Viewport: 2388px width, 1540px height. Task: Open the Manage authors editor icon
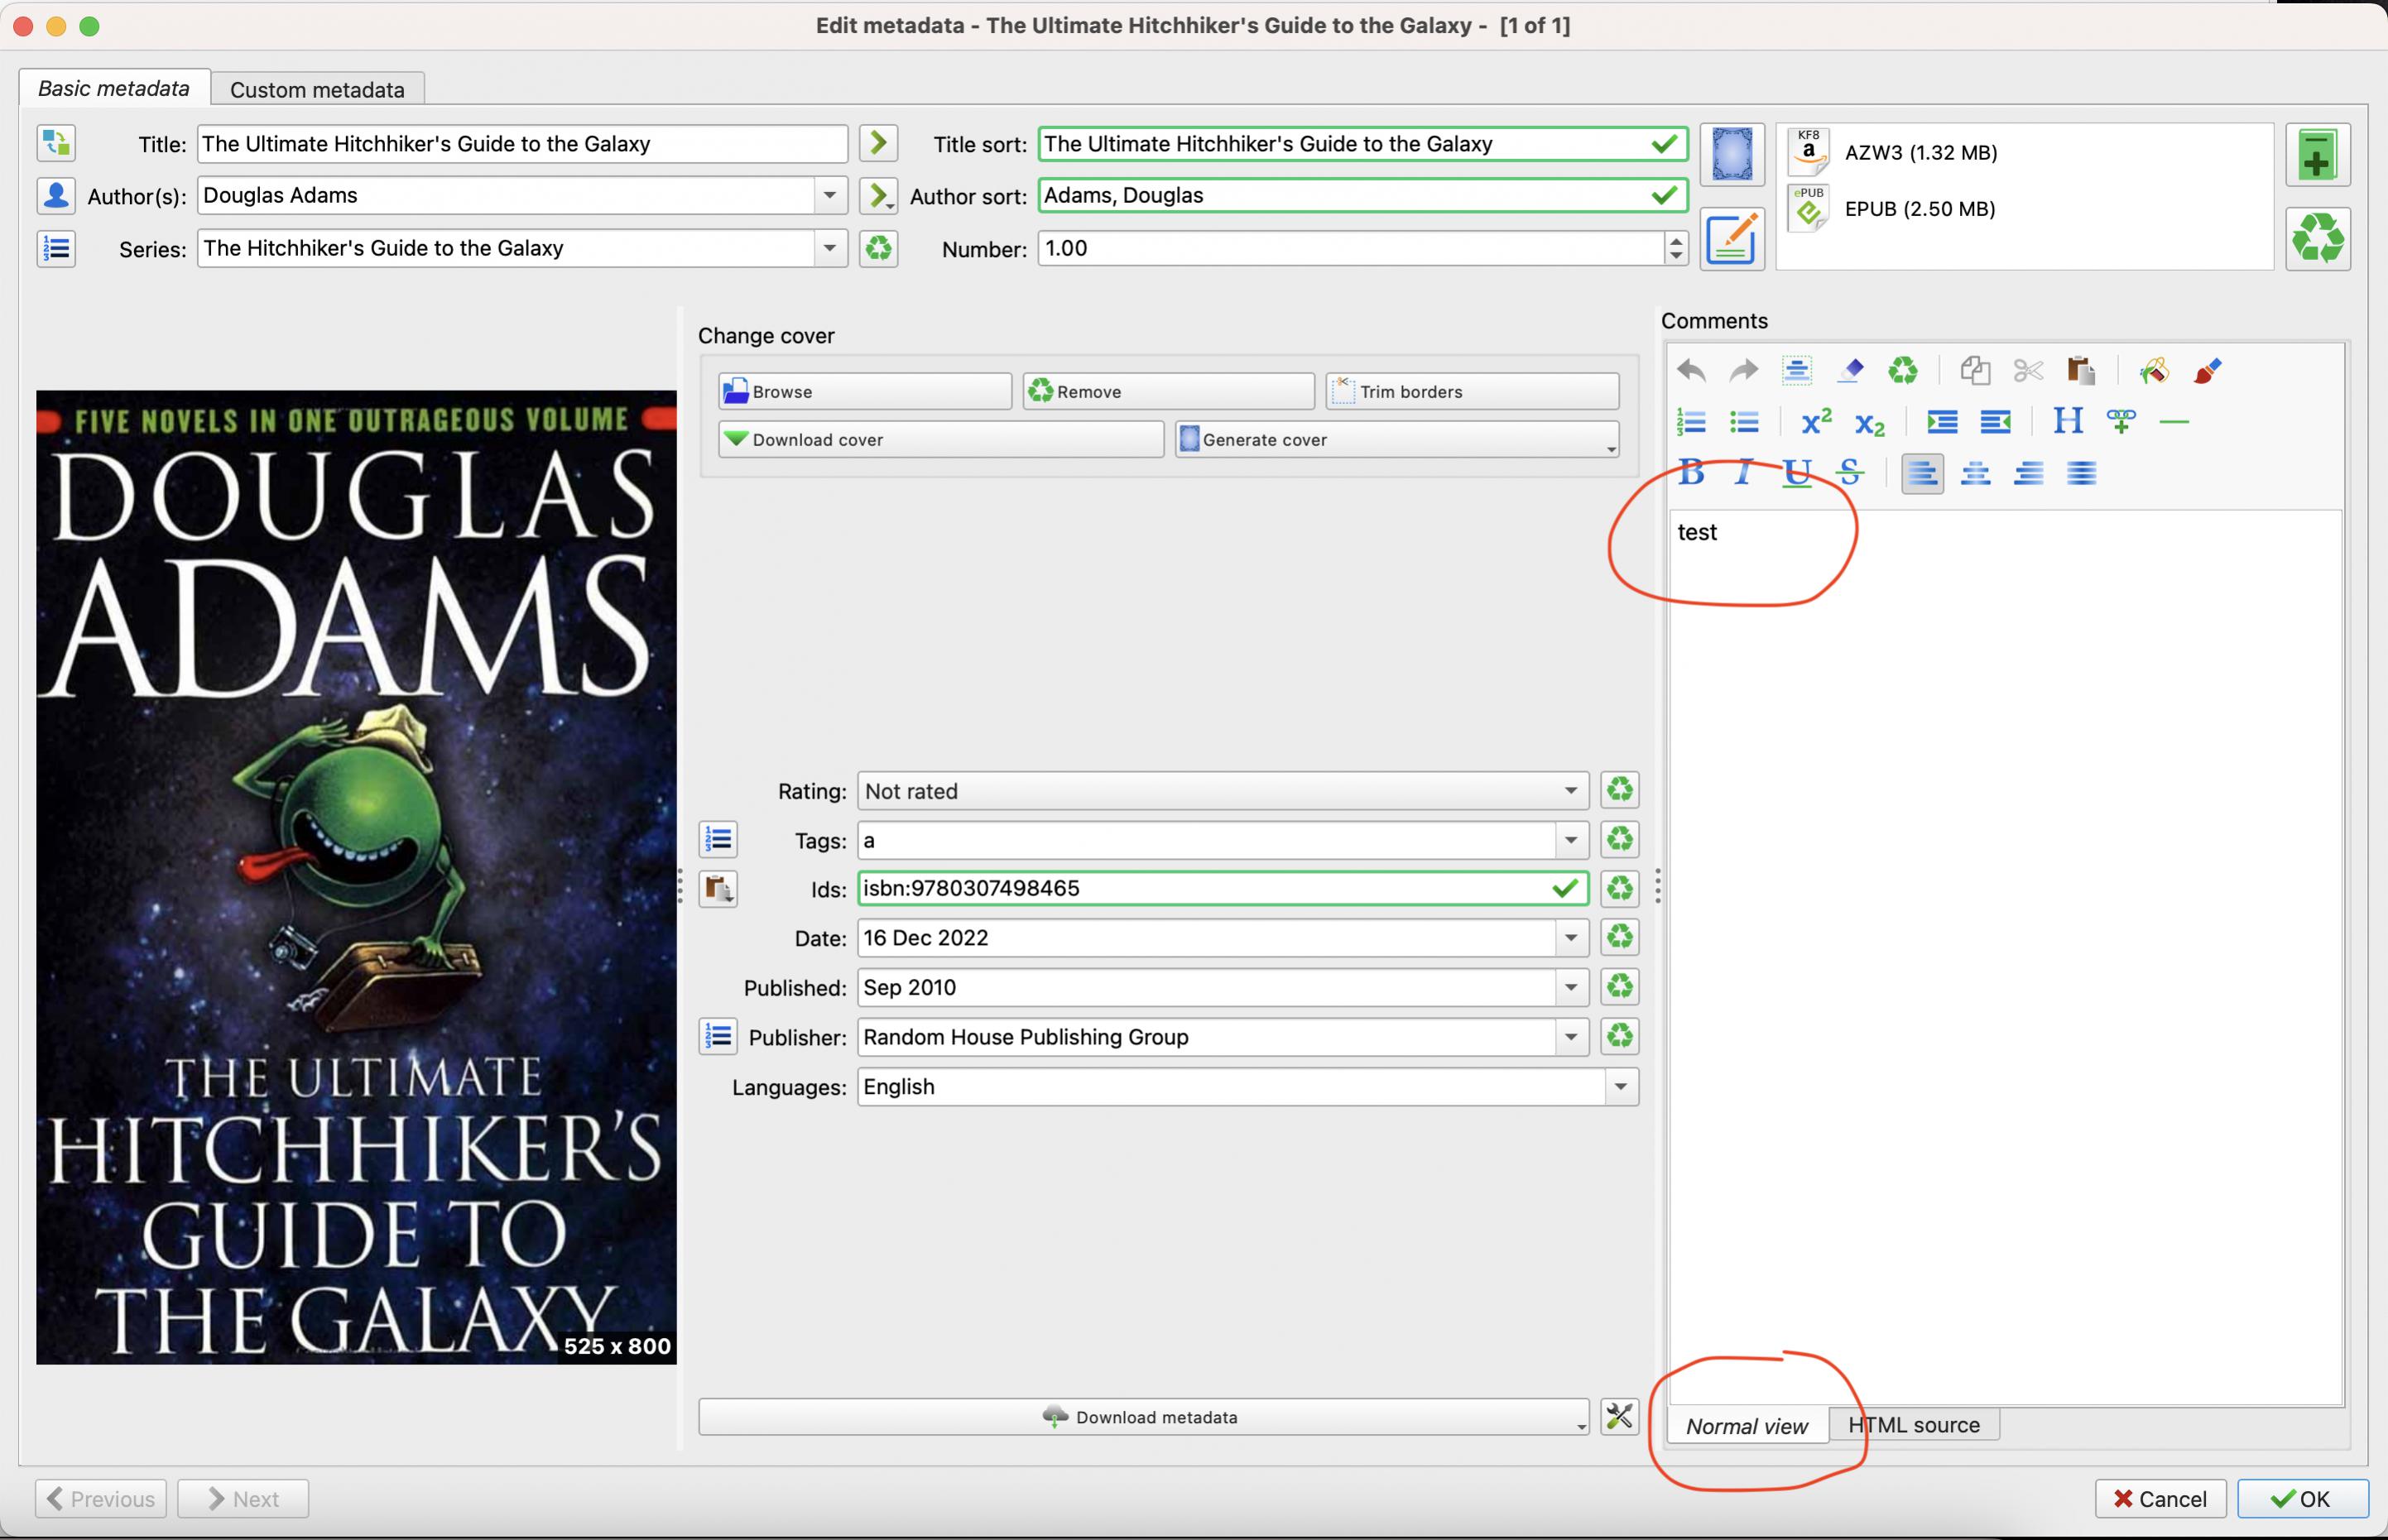click(56, 195)
